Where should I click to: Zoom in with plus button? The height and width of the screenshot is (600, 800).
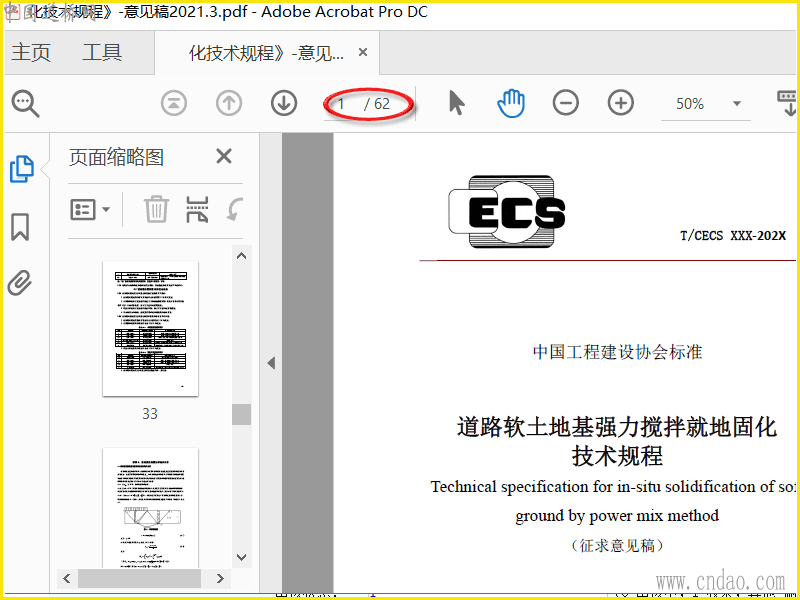pos(620,104)
